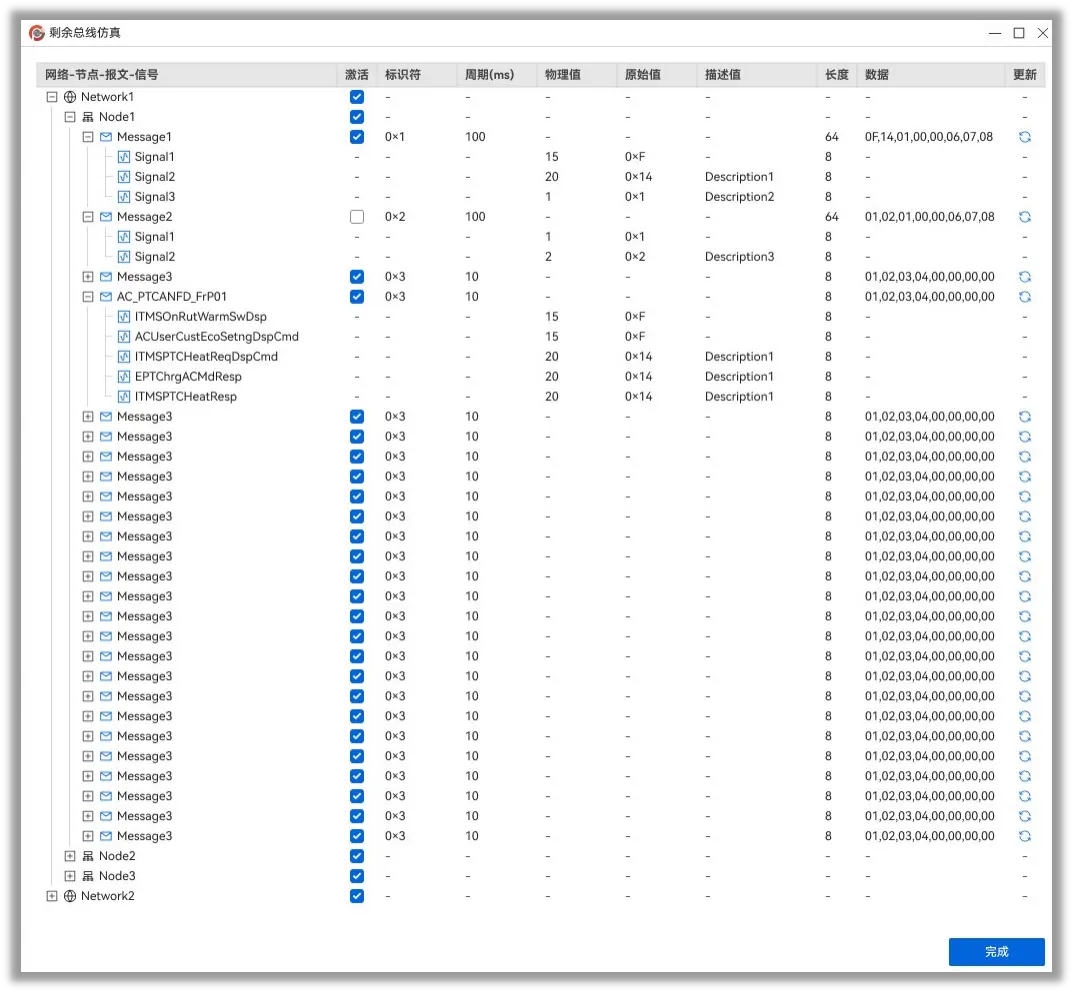Collapse the Message2 tree node
The height and width of the screenshot is (993, 1074).
click(88, 217)
